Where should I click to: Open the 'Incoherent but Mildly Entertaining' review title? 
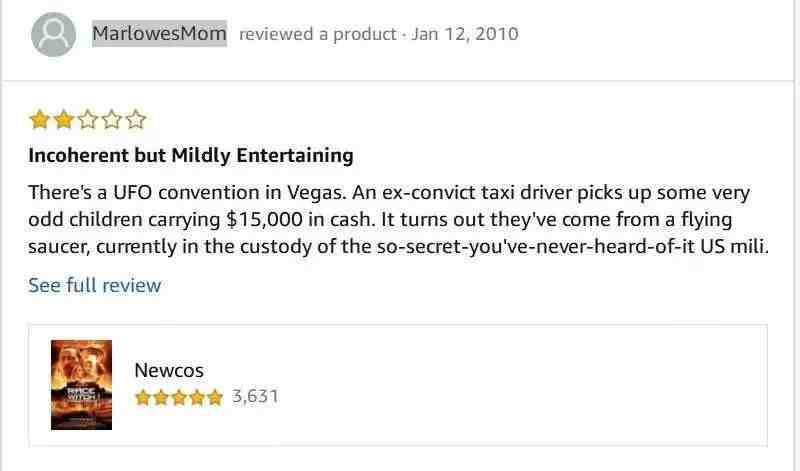pyautogui.click(x=191, y=155)
